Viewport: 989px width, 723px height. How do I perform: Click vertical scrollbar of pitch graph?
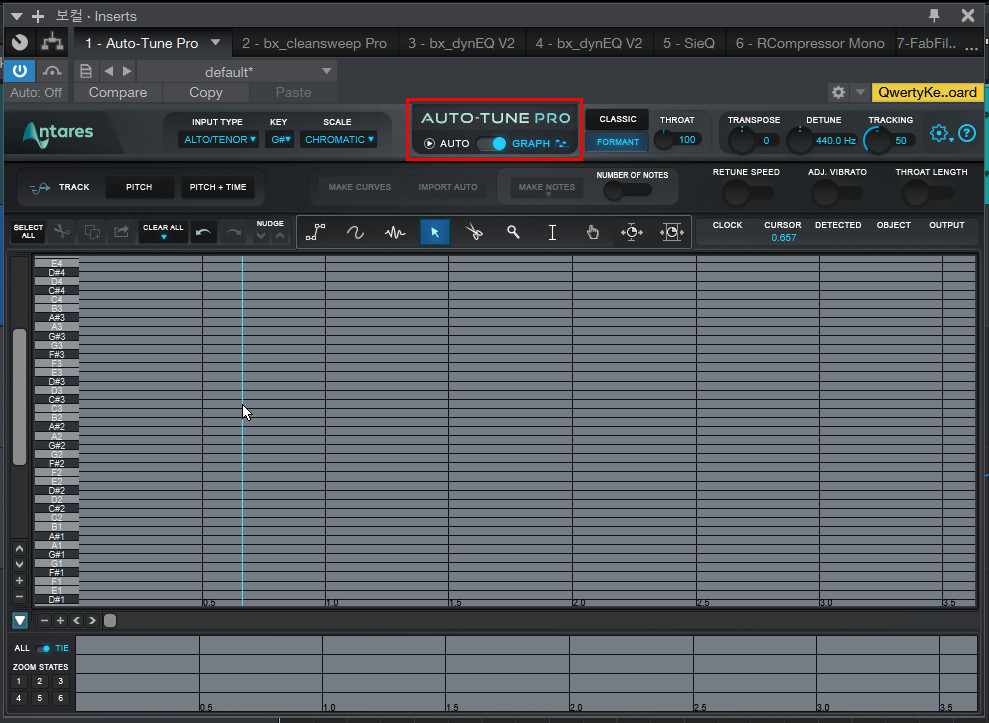[20, 396]
